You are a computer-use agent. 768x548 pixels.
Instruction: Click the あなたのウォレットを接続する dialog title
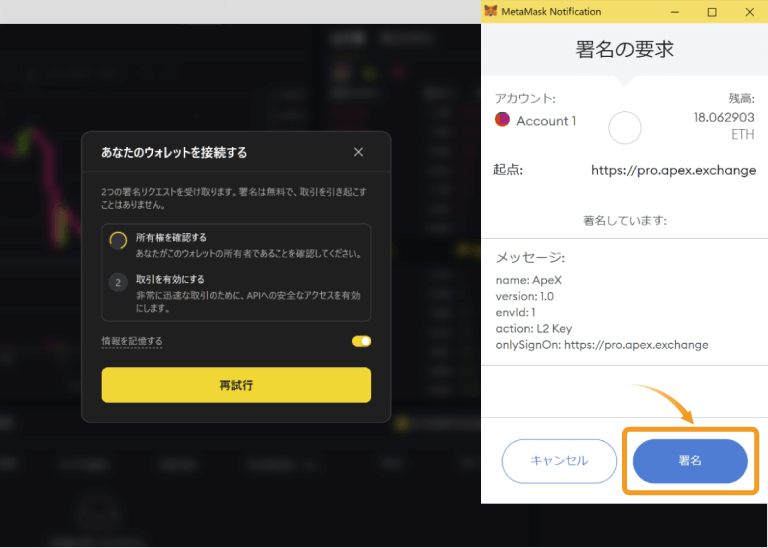tap(174, 153)
